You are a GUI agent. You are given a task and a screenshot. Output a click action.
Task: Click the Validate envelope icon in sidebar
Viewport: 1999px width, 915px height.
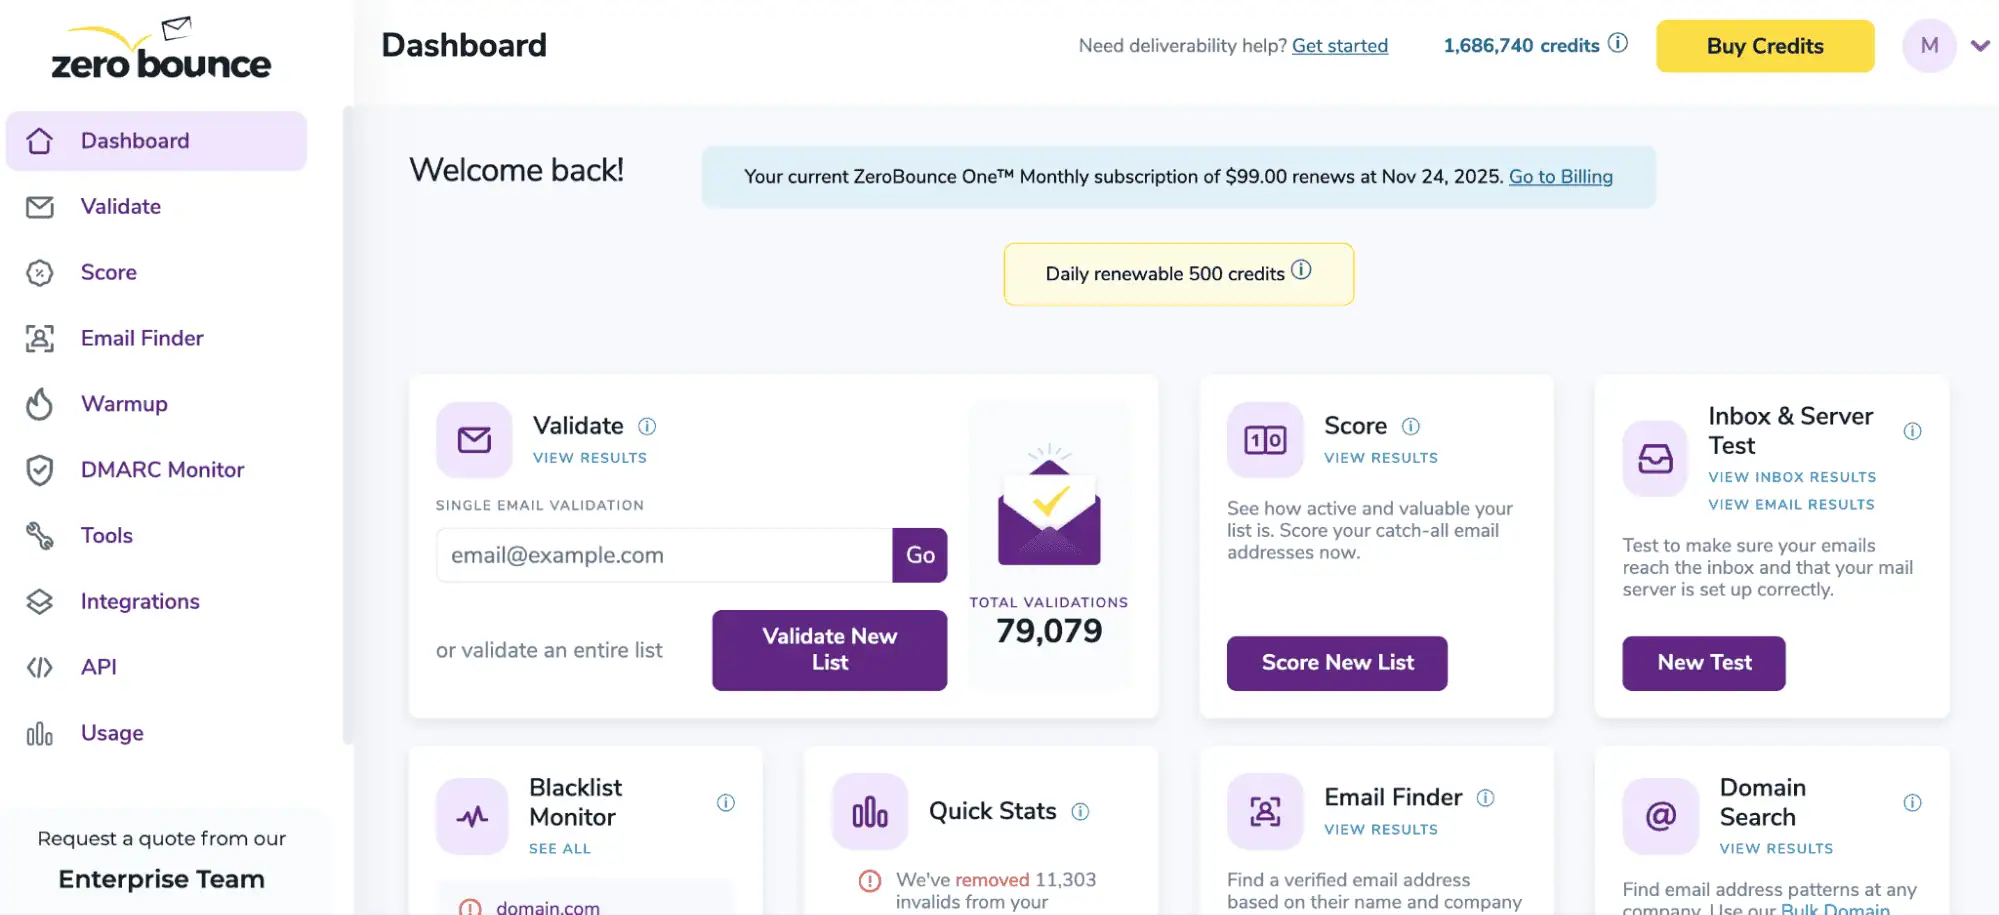40,207
